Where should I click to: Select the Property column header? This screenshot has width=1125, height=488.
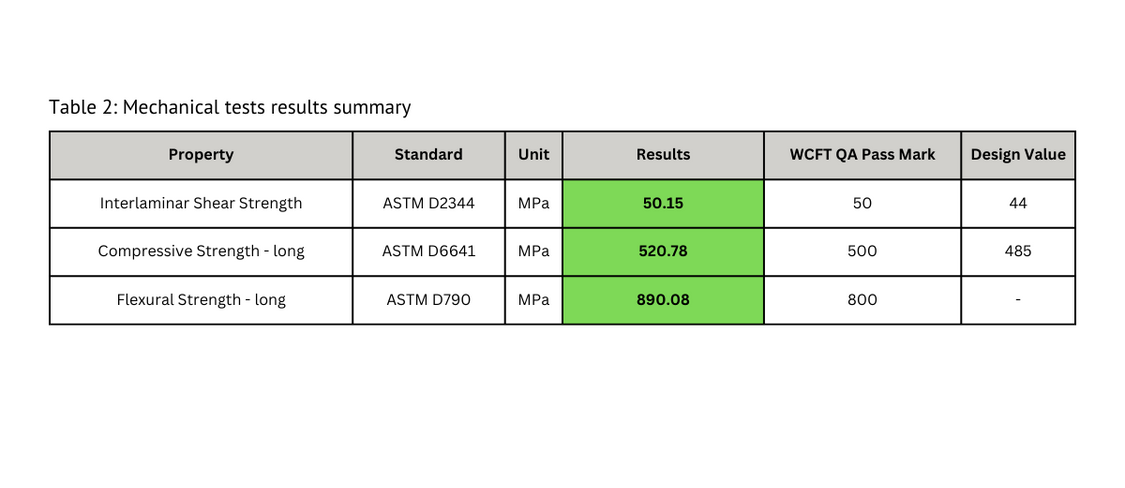coord(201,155)
